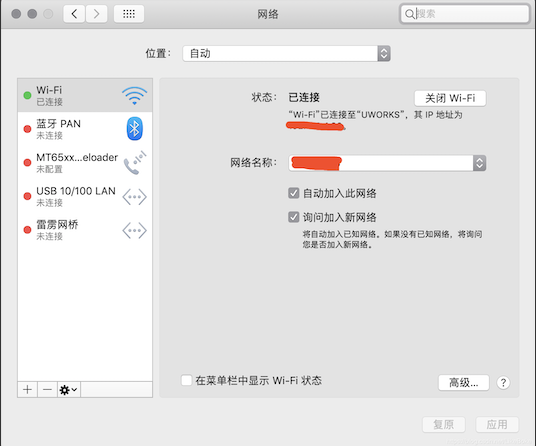
Task: Click the bridge icon for 雷雳网桥
Action: (134, 230)
